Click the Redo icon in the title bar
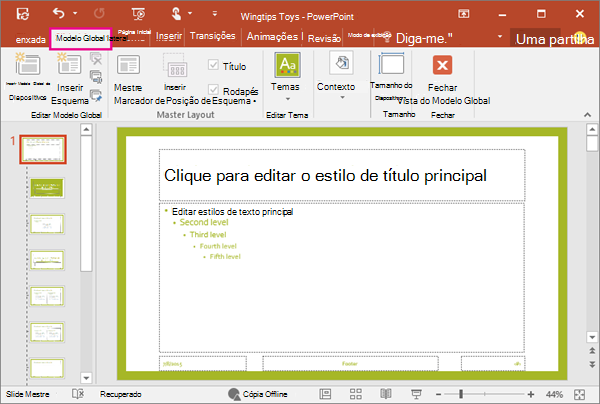Image resolution: width=600 pixels, height=404 pixels. pos(99,13)
